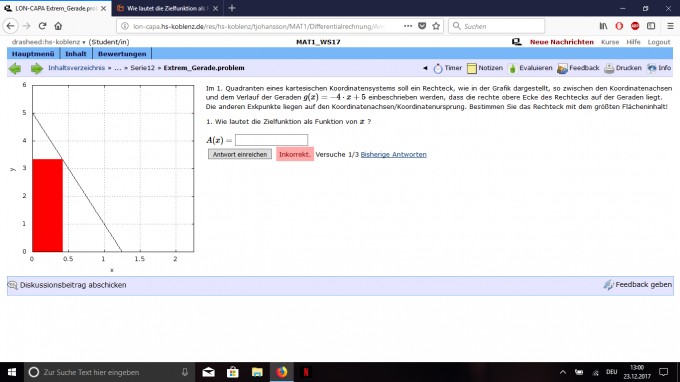Click the A(x) answer input field
680x382 pixels.
pos(271,140)
